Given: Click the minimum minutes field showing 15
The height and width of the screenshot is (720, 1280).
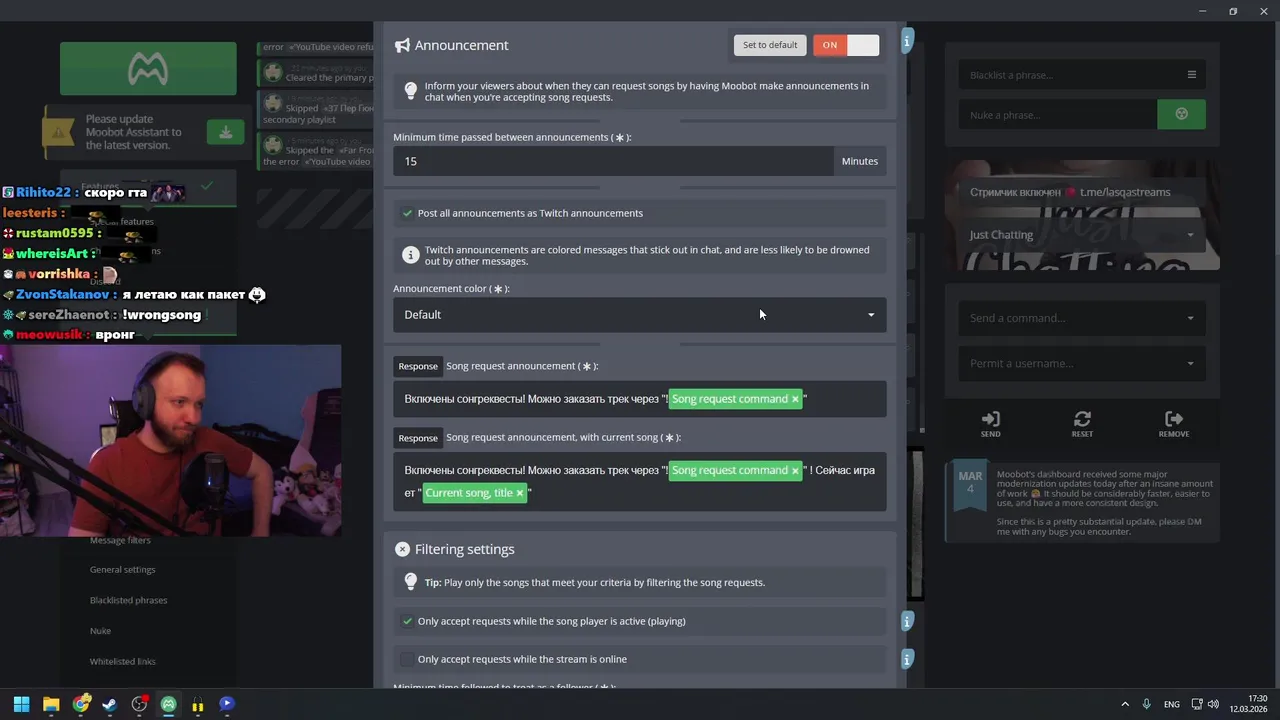Looking at the screenshot, I should (x=613, y=161).
